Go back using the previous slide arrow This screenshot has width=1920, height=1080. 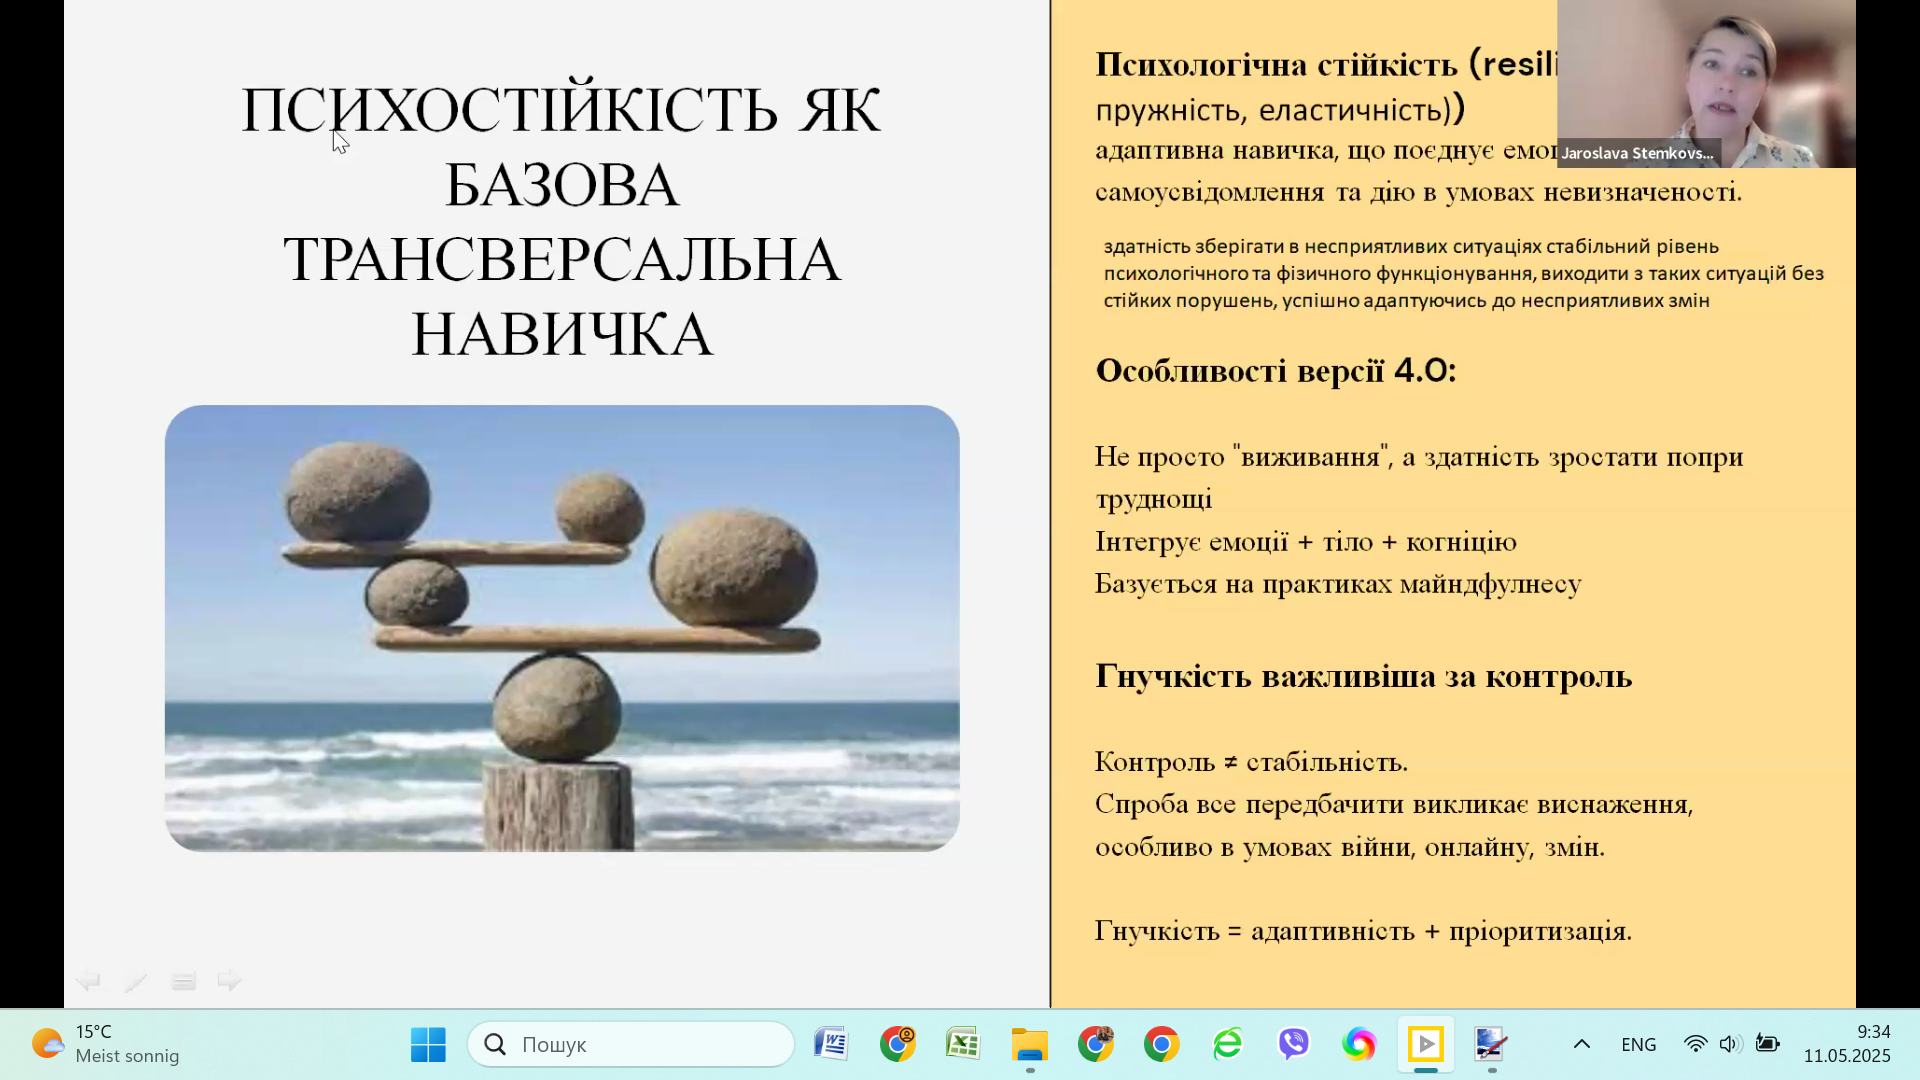[88, 981]
